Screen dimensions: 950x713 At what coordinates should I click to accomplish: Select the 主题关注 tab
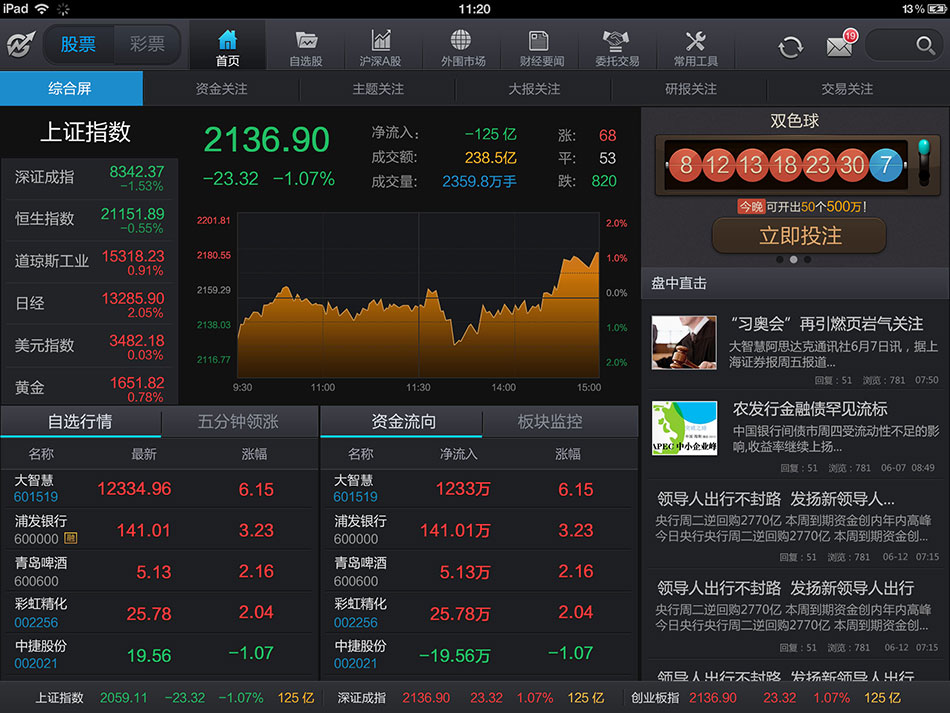pyautogui.click(x=377, y=88)
